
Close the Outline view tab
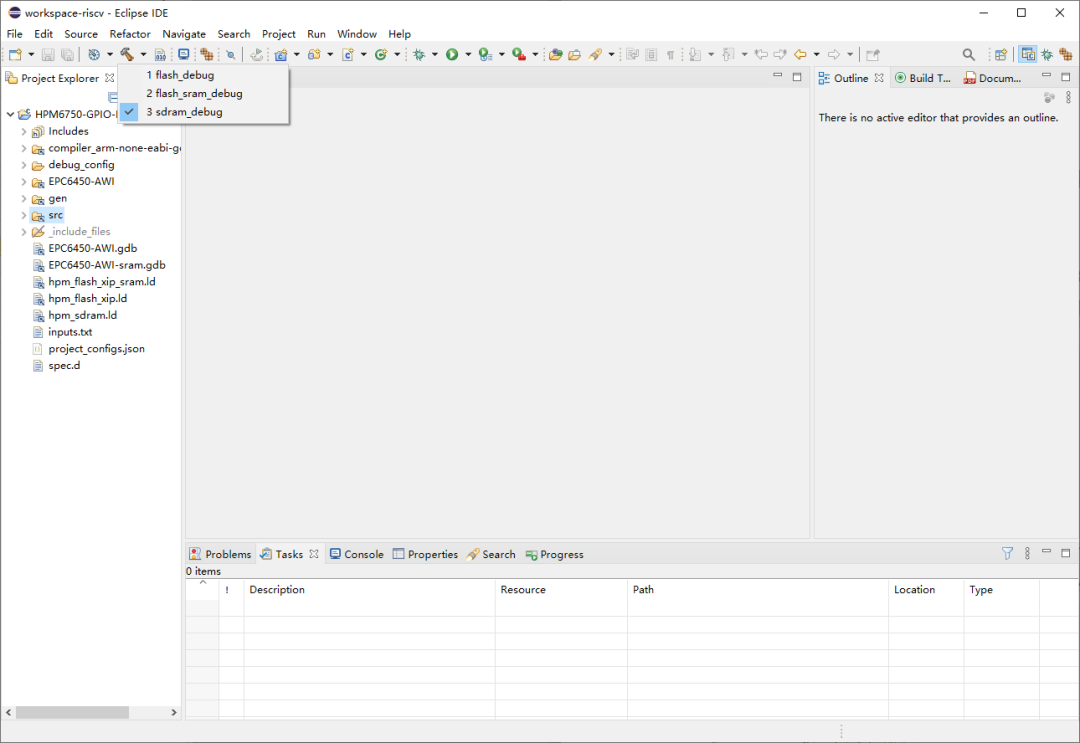tap(879, 78)
